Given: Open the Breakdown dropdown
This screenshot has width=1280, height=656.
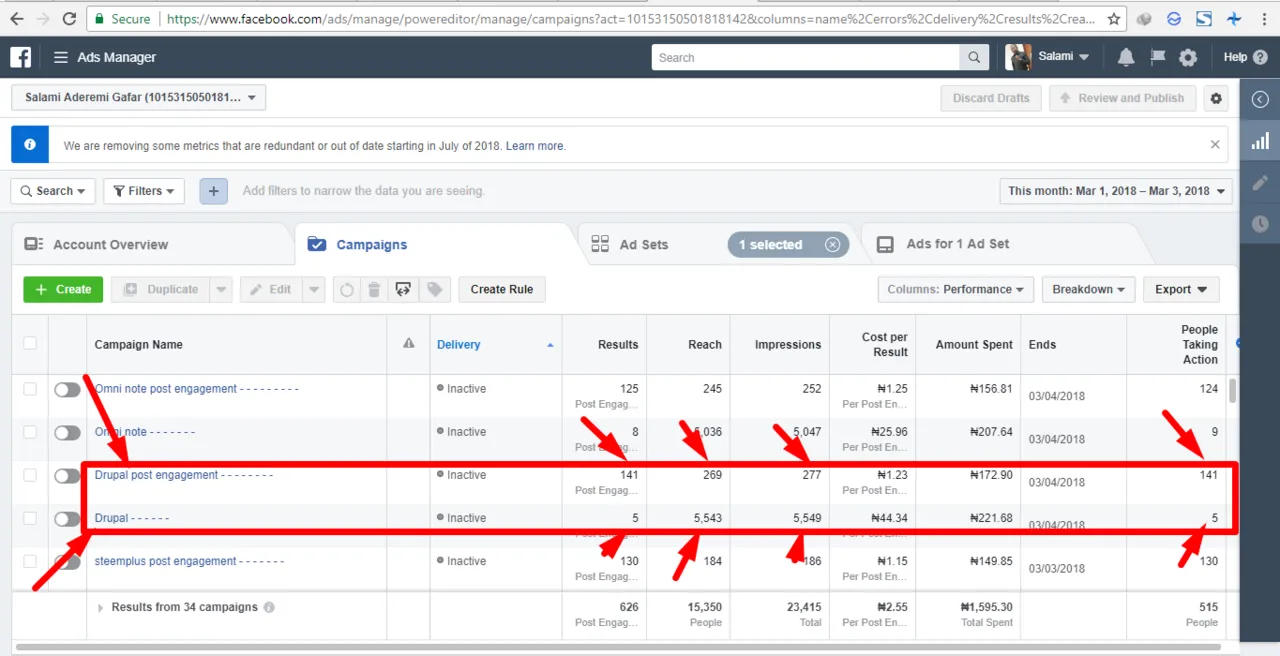Looking at the screenshot, I should coord(1088,289).
